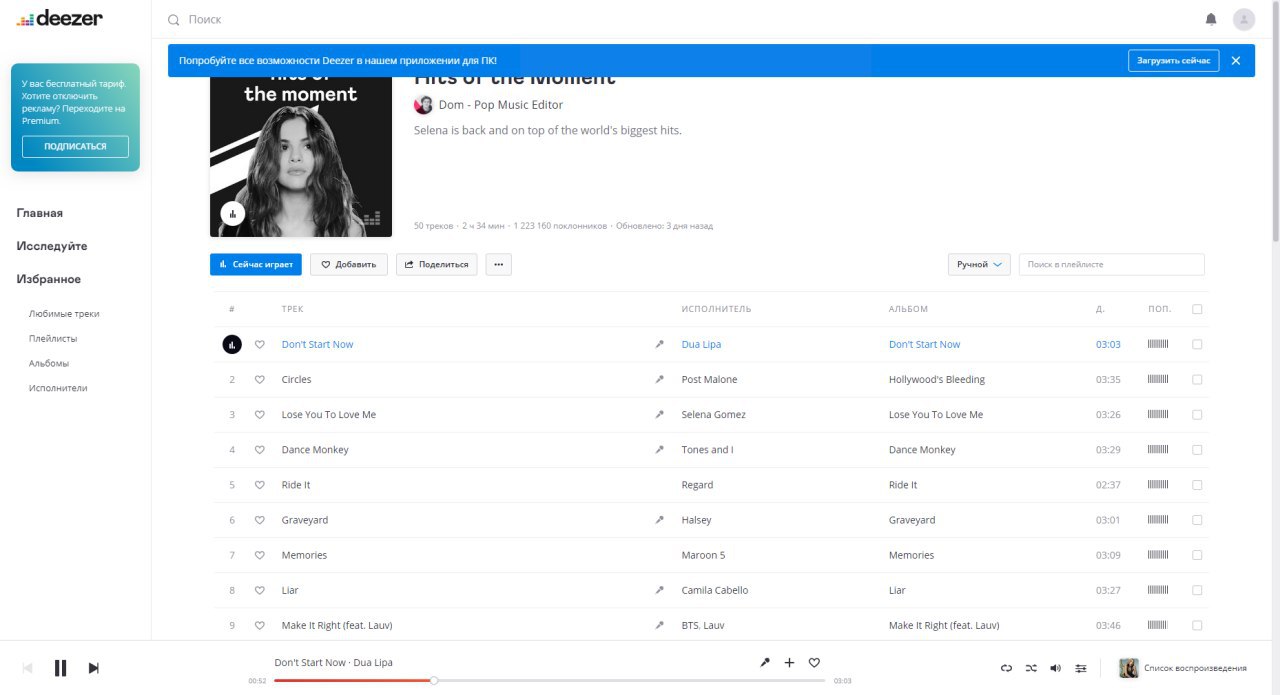Image resolution: width=1280 pixels, height=695 pixels.
Task: Toggle shuffle in player
Action: click(1031, 668)
